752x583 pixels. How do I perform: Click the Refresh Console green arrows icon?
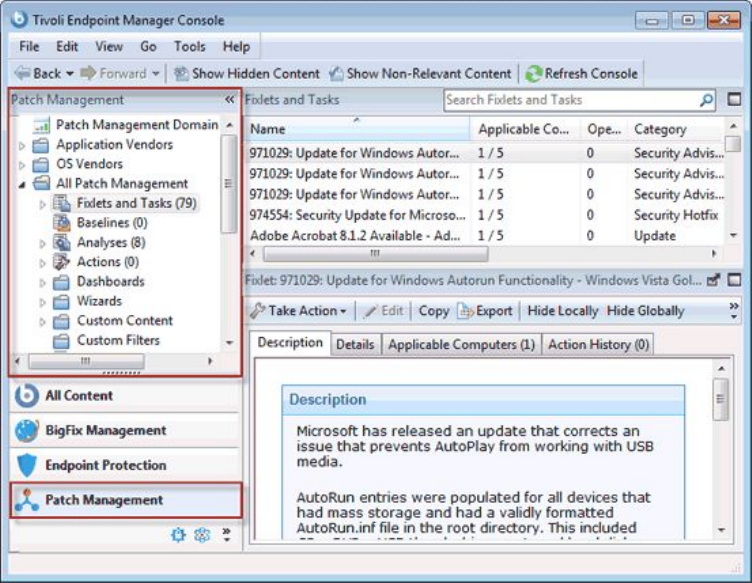tap(533, 74)
